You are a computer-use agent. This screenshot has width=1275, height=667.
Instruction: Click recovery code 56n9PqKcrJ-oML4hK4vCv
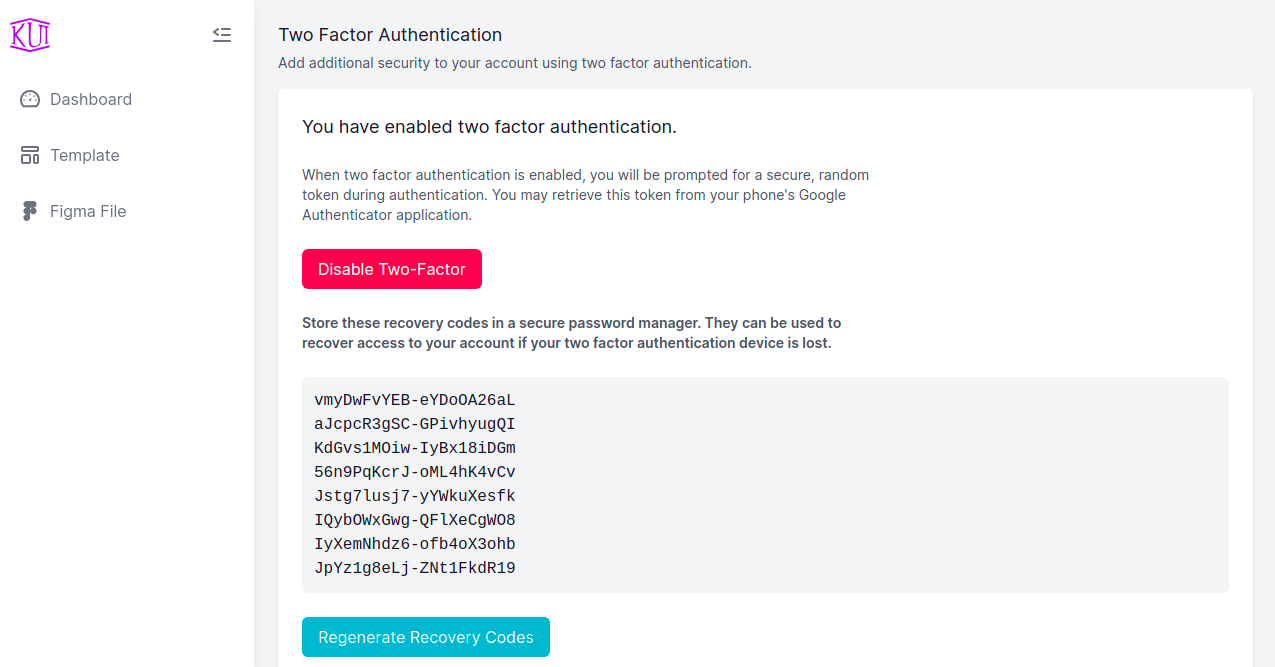point(415,472)
